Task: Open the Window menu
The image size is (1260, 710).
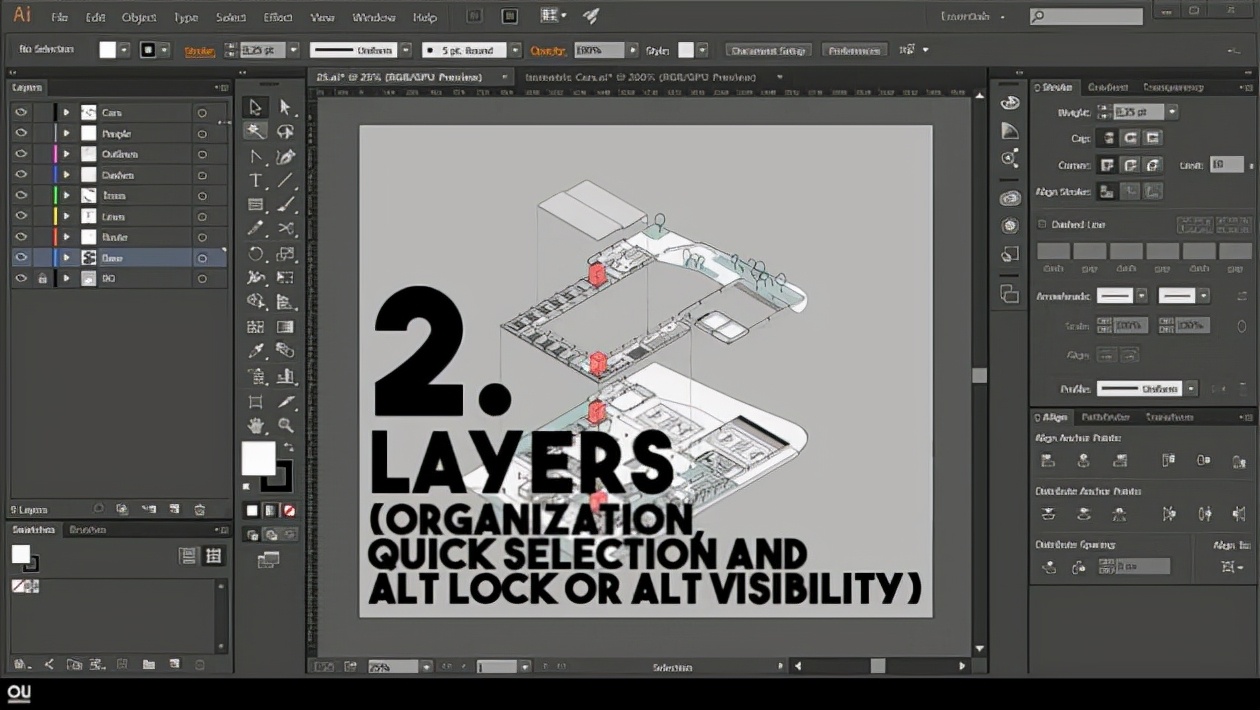Action: click(x=373, y=17)
